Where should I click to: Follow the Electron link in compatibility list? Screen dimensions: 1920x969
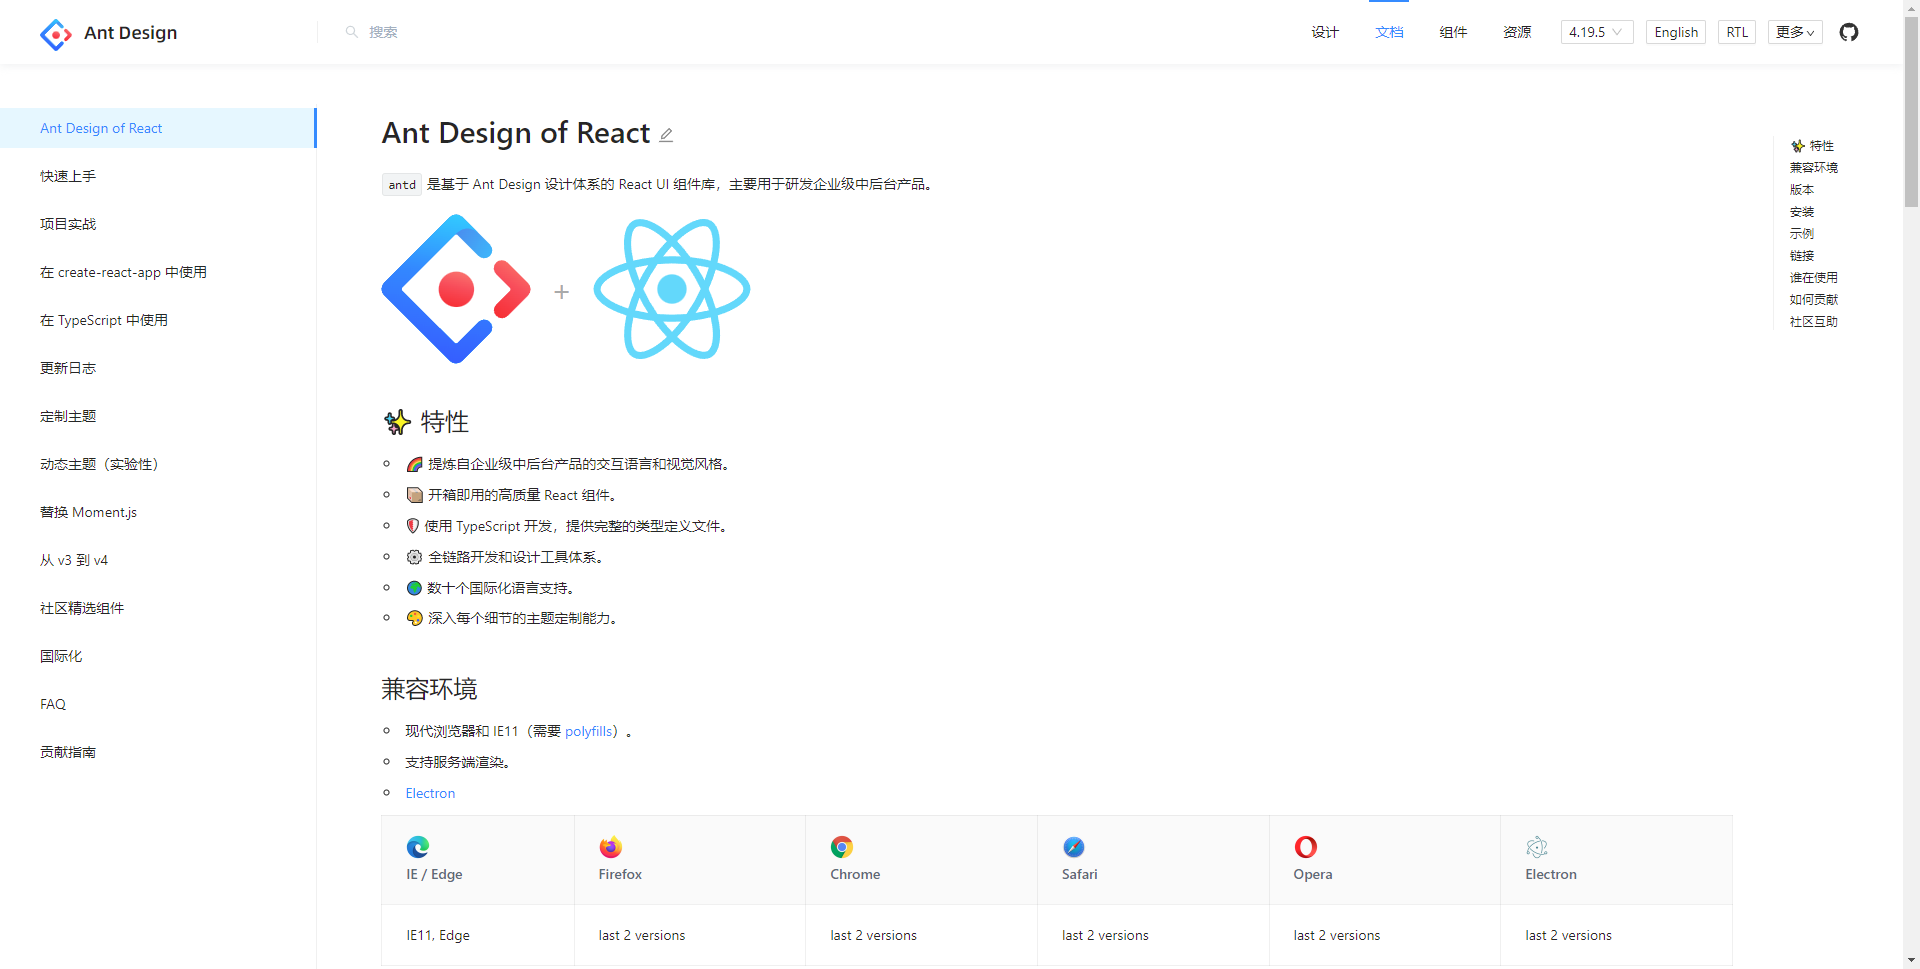pyautogui.click(x=430, y=793)
